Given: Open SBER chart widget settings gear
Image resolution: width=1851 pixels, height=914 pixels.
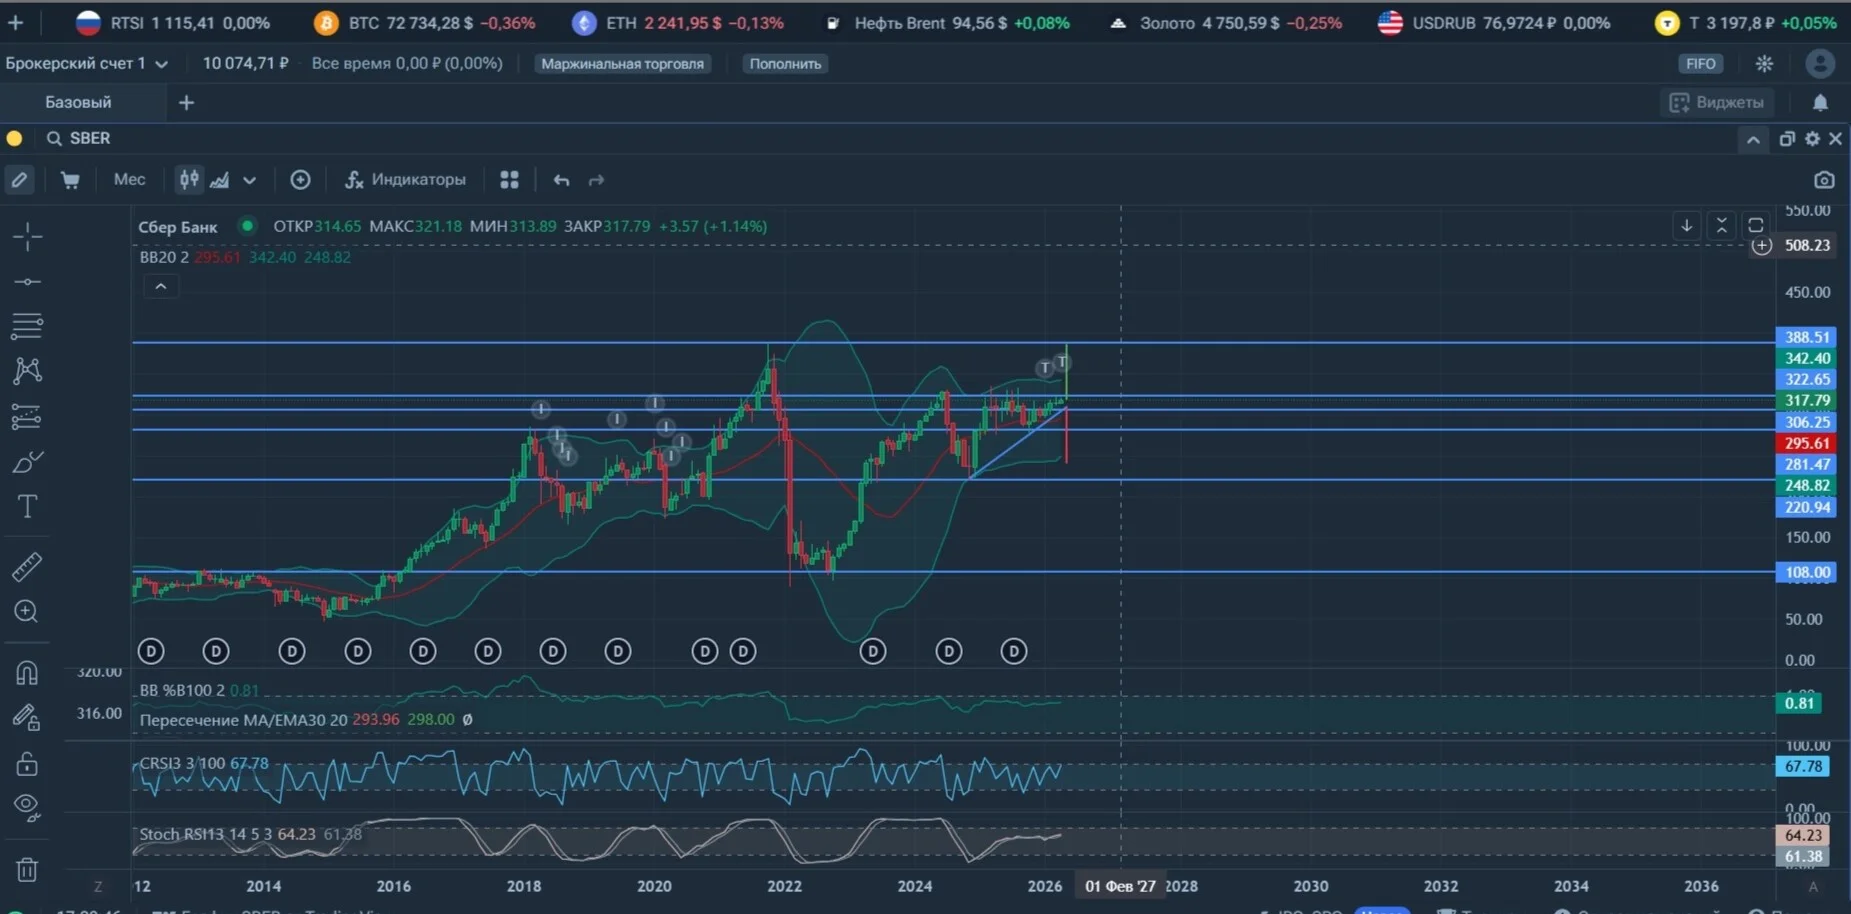Looking at the screenshot, I should tap(1812, 139).
